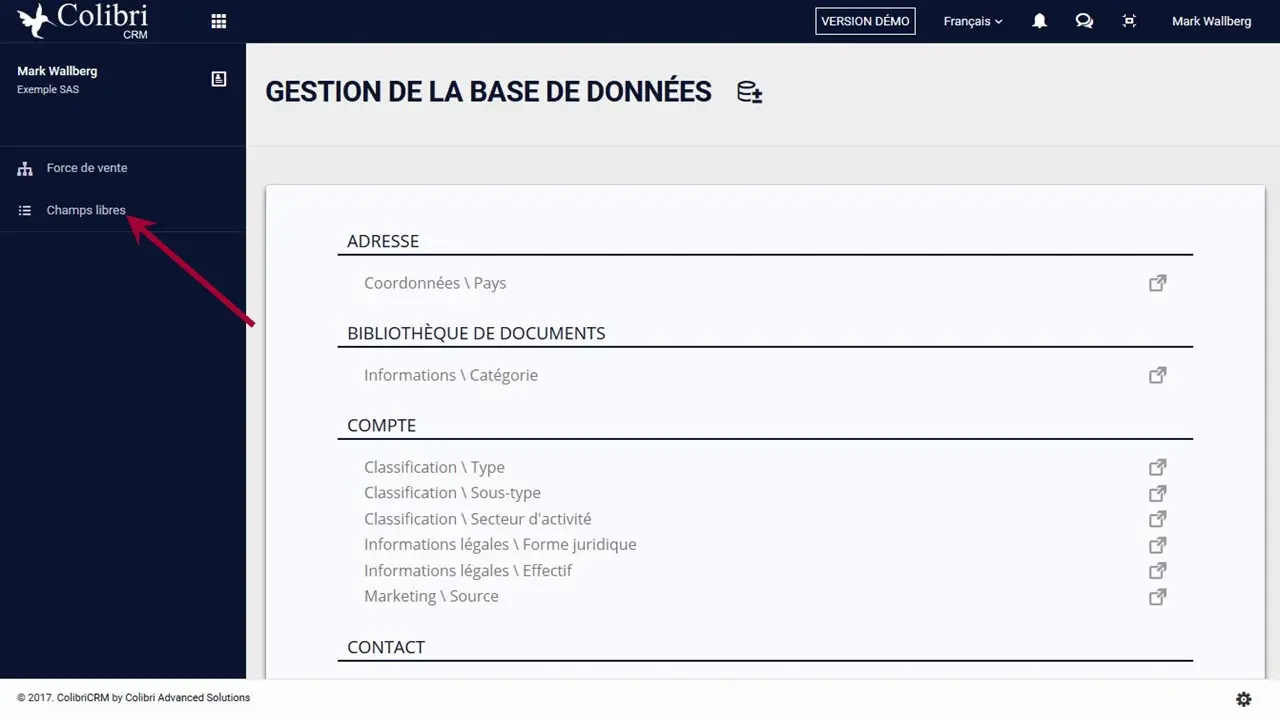Image resolution: width=1280 pixels, height=720 pixels.
Task: Select Informations légales \ Forme juridique entry
Action: click(x=500, y=545)
